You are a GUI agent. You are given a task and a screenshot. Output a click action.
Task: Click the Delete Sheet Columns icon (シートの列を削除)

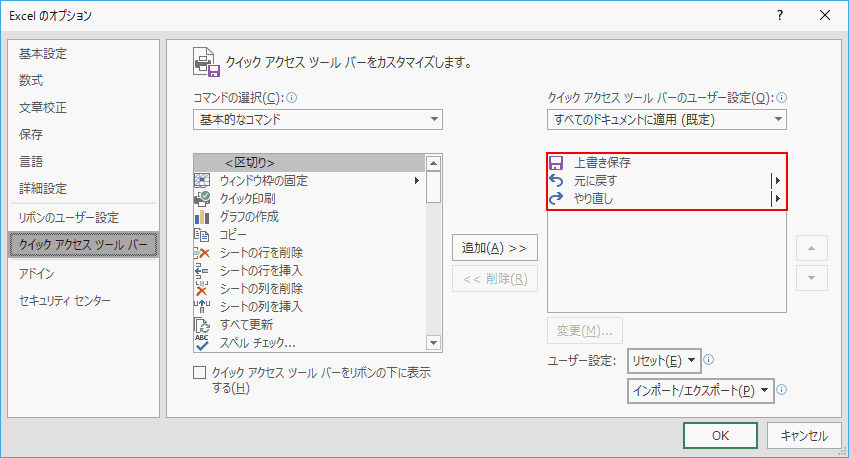[x=202, y=289]
